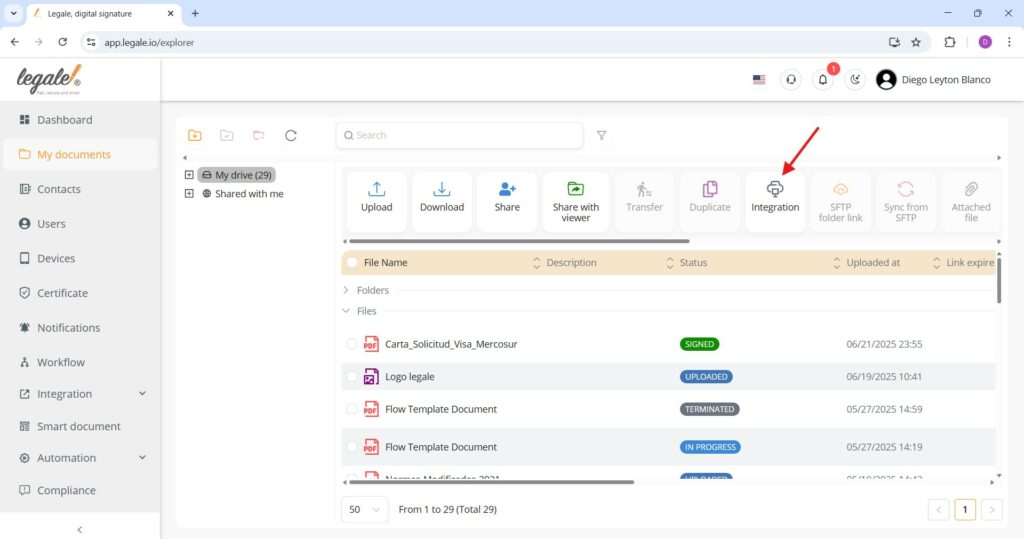Open the Share action

(x=507, y=201)
